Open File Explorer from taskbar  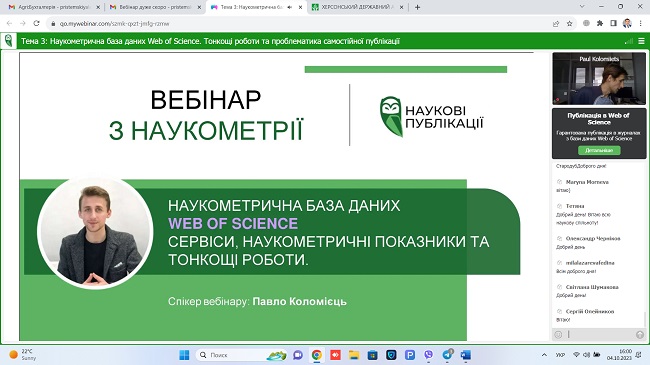coord(354,355)
